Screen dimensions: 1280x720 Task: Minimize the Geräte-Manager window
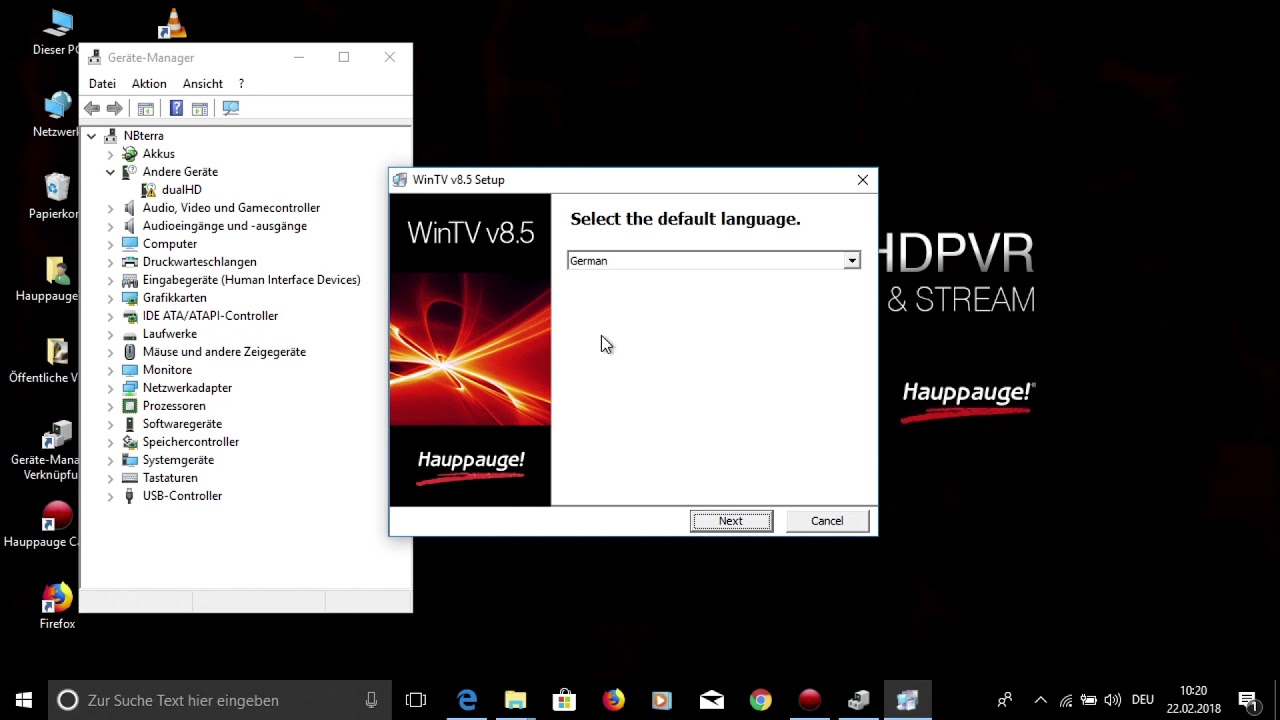coord(298,57)
